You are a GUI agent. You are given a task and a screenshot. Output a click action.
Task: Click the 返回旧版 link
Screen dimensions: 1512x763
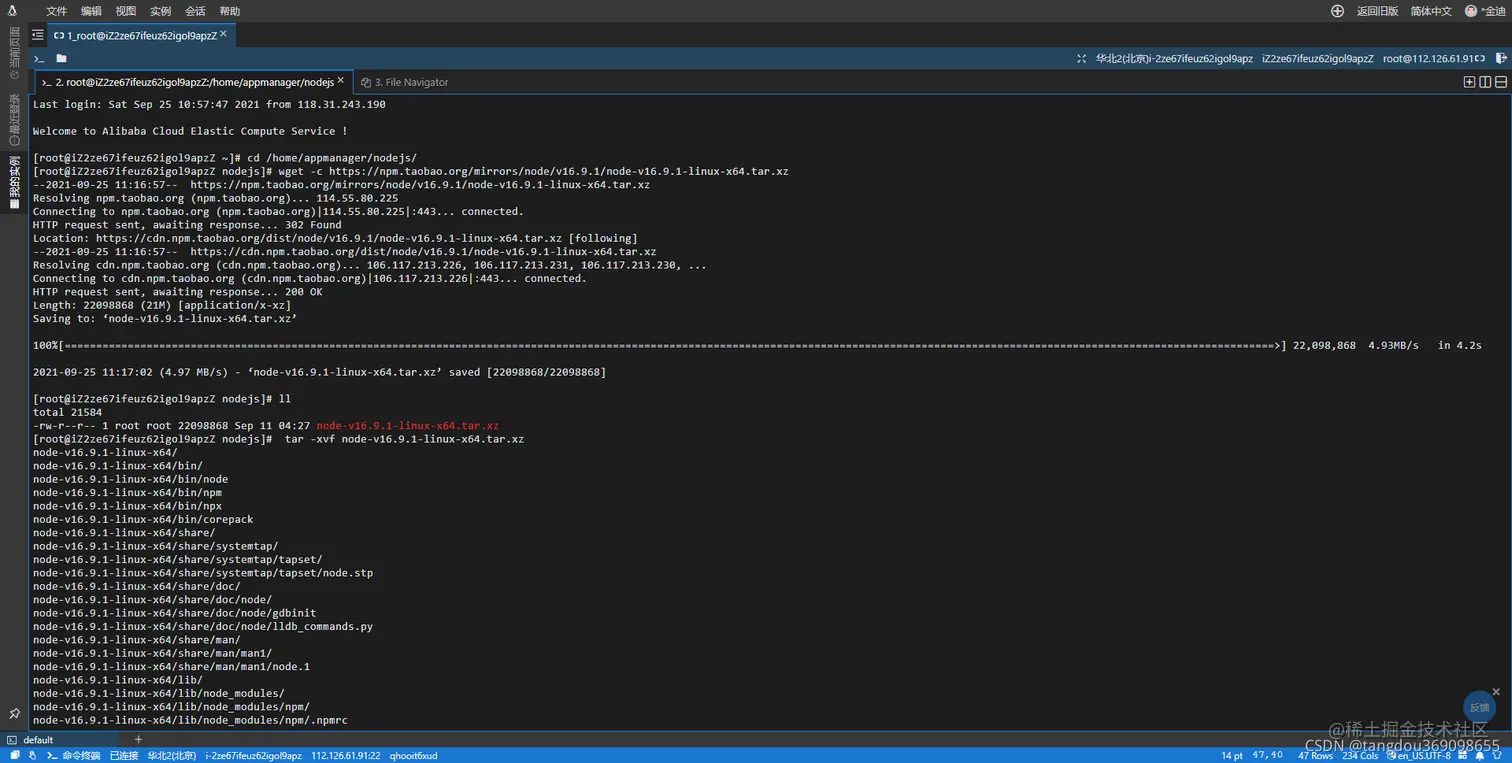1377,11
